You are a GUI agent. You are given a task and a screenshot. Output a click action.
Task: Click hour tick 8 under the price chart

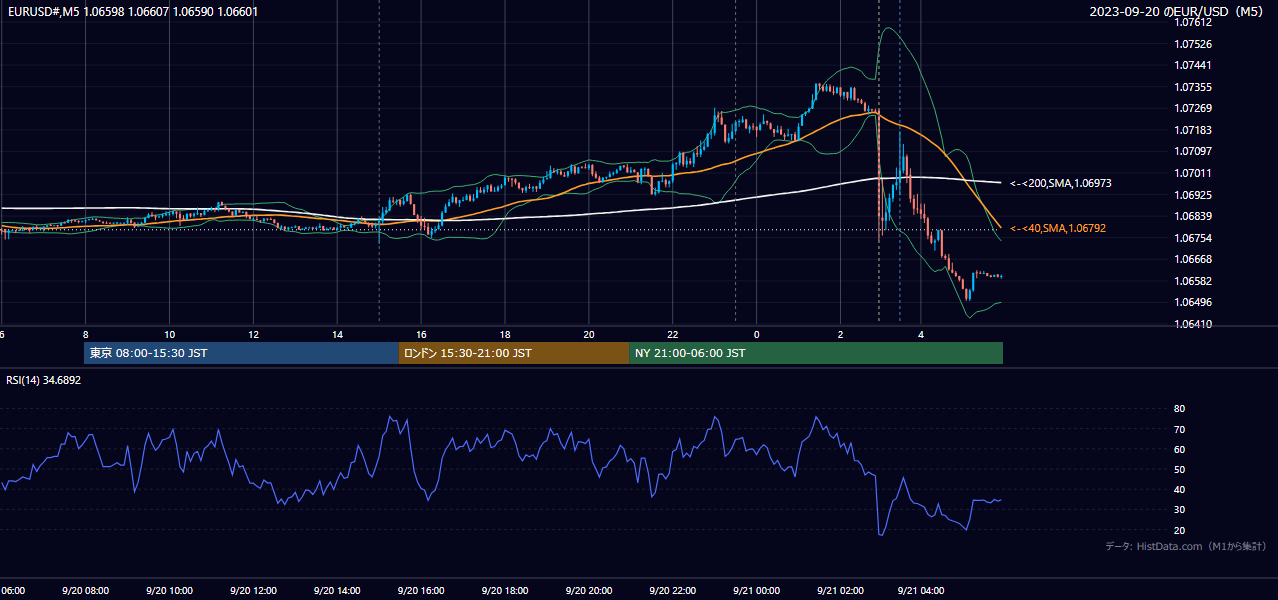(x=86, y=334)
